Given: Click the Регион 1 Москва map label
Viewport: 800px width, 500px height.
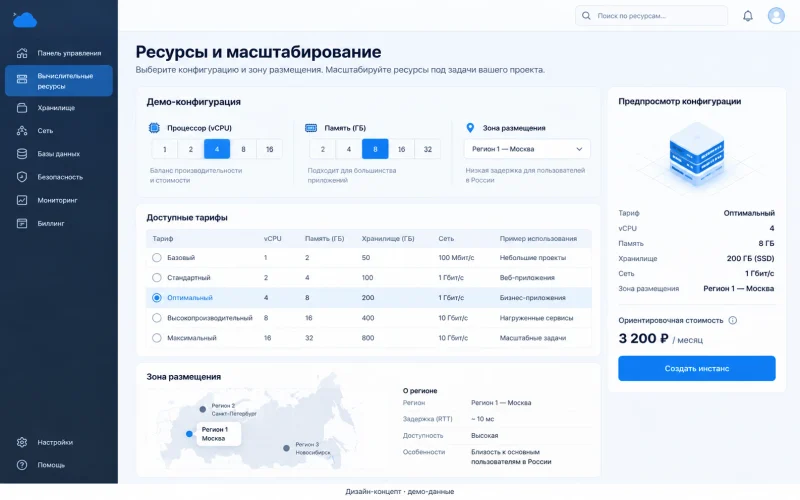Looking at the screenshot, I should coord(219,434).
